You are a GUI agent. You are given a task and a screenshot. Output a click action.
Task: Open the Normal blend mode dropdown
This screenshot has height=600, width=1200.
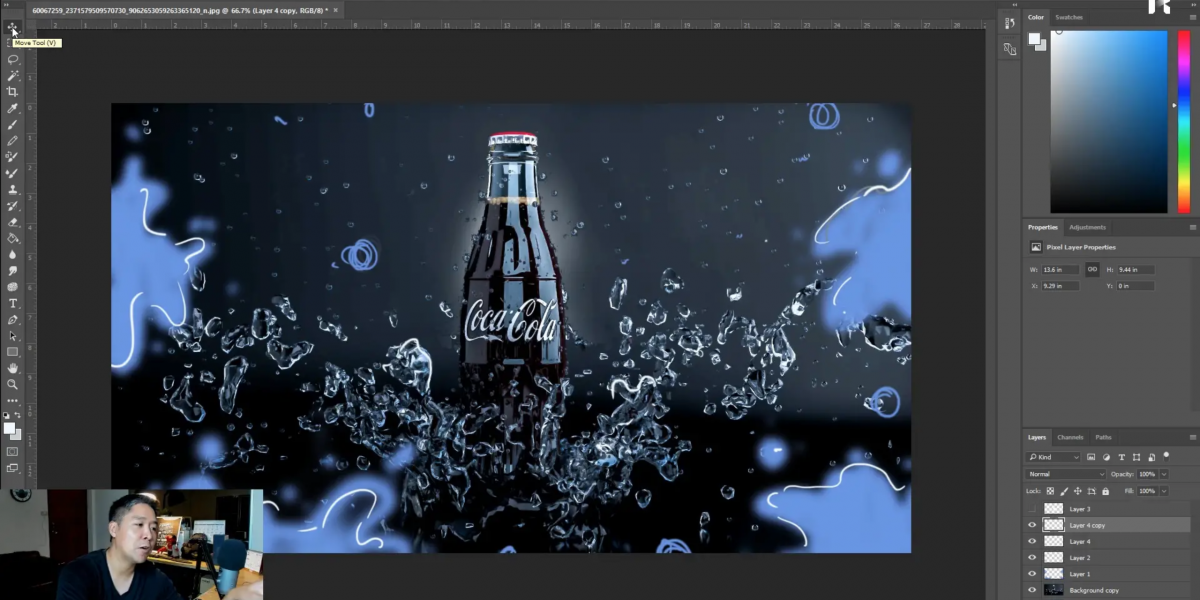[x=1065, y=474]
